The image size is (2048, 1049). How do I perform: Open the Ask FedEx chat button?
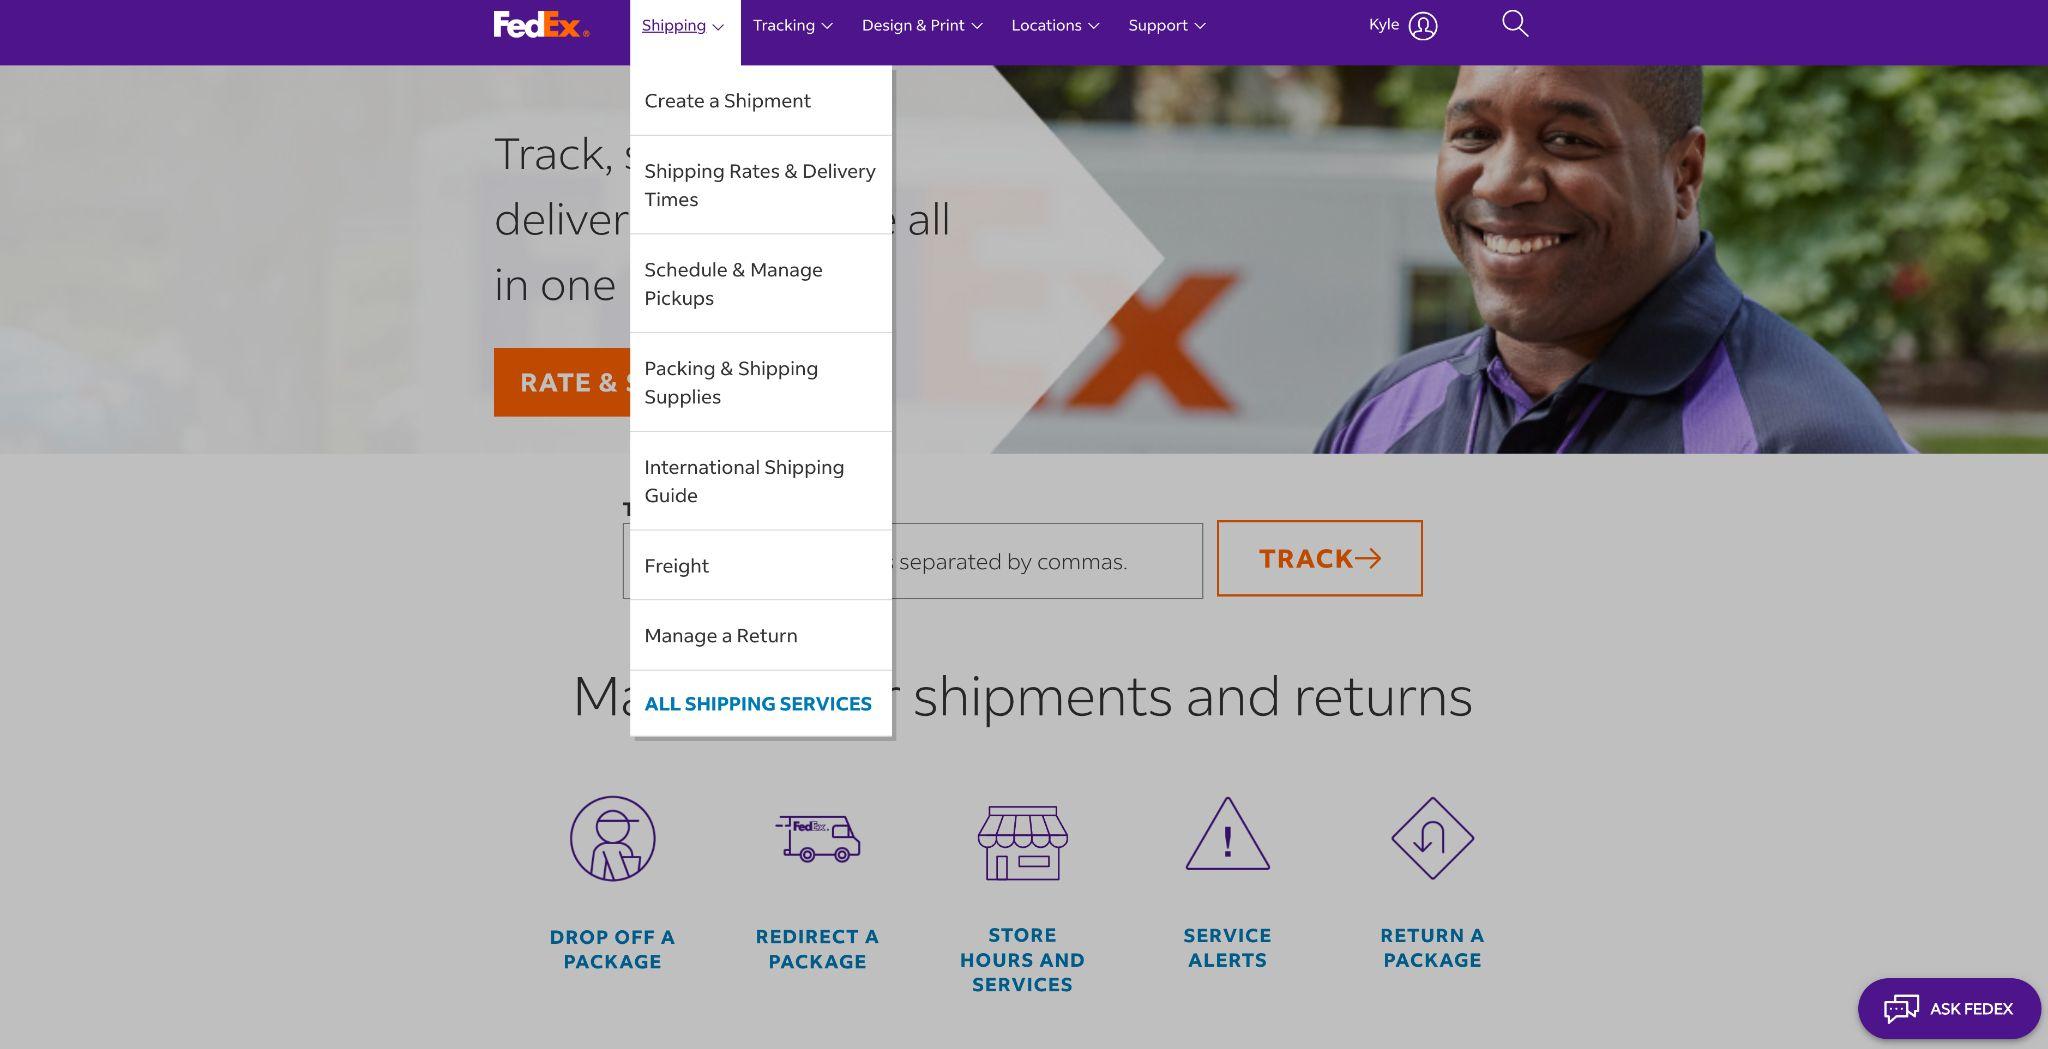tap(1949, 1008)
